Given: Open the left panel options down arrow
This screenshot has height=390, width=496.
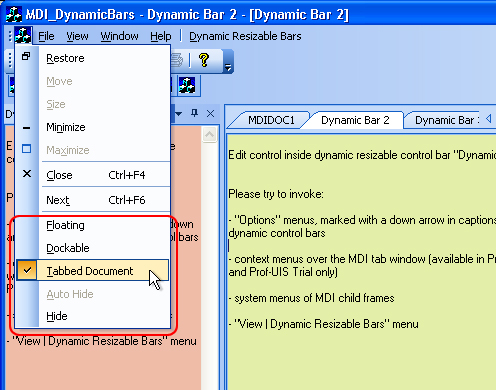Looking at the screenshot, I should pyautogui.click(x=178, y=114).
